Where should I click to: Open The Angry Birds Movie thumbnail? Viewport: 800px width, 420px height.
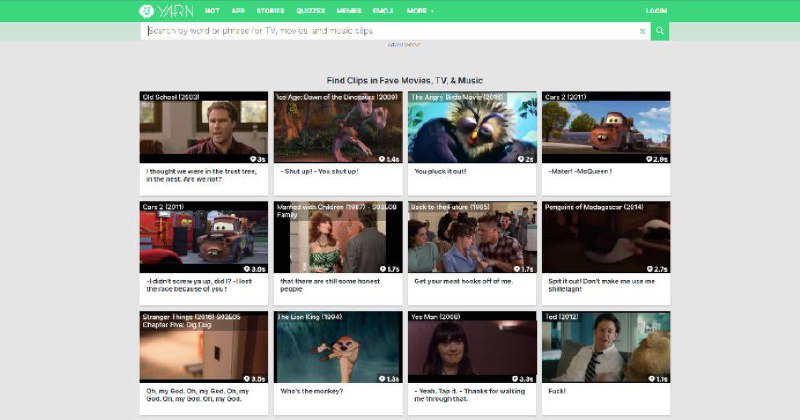click(472, 127)
